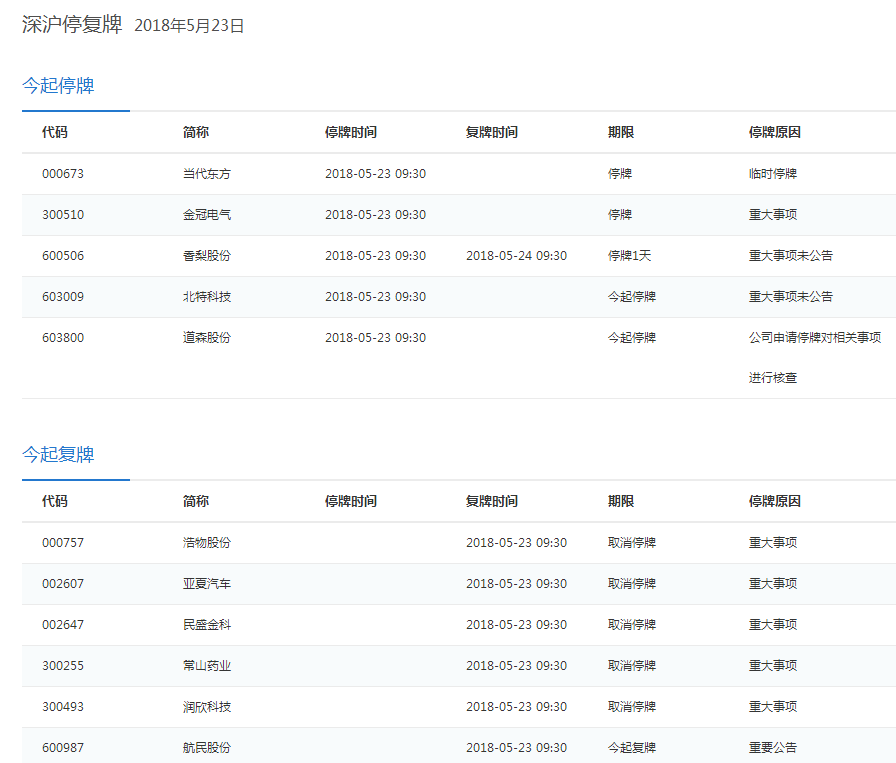Open the 道森股份 stock name
896x763 pixels.
206,338
